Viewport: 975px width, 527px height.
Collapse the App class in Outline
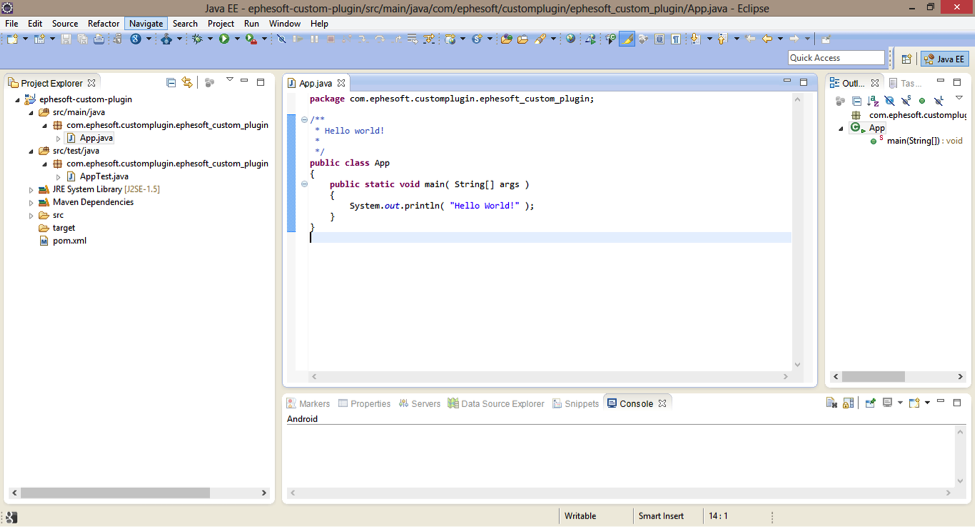841,129
